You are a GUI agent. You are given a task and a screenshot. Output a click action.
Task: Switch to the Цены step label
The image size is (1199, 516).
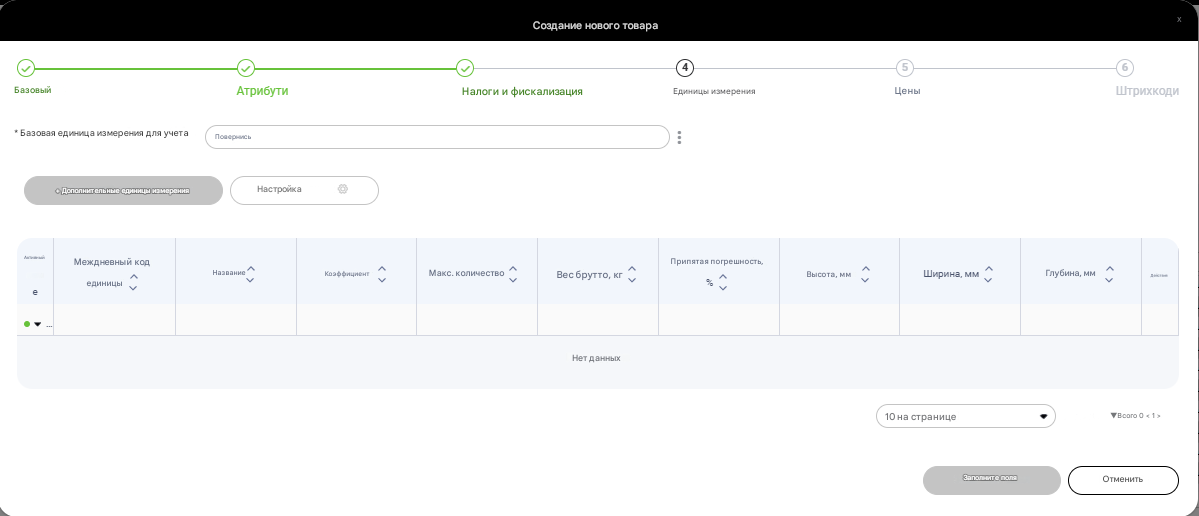point(907,91)
